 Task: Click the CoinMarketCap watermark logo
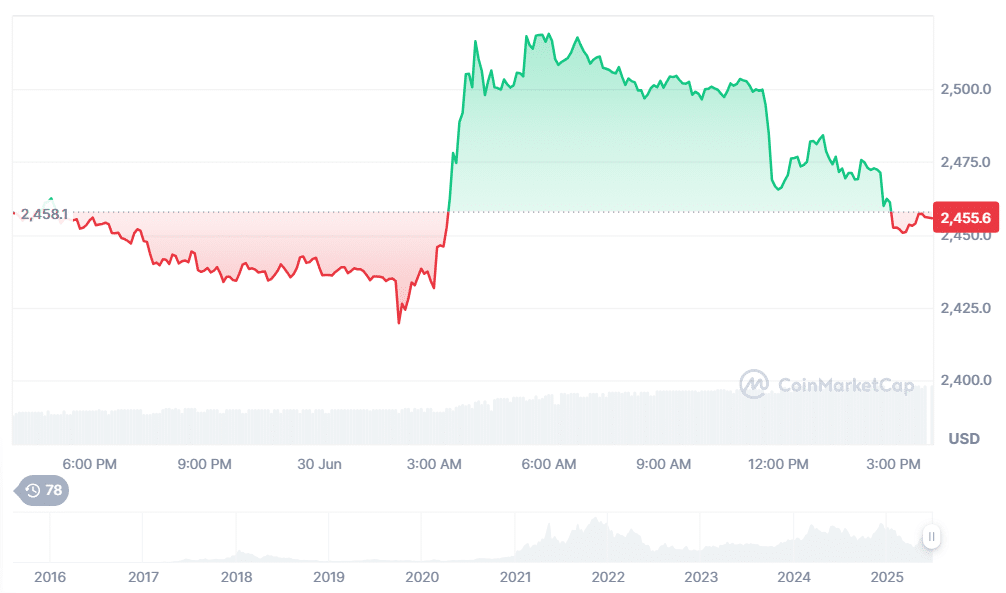pos(827,384)
